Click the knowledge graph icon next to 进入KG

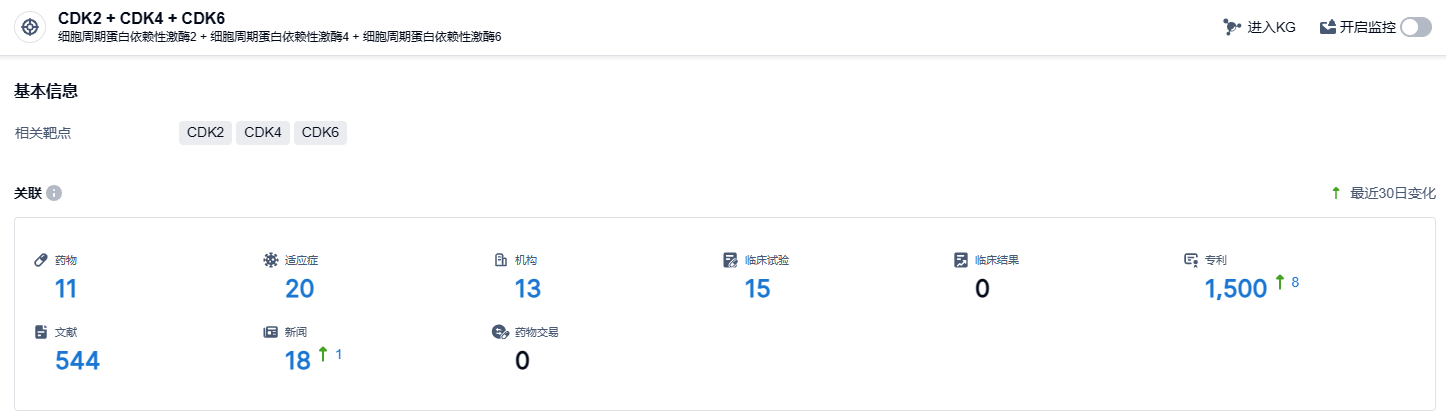(1232, 27)
